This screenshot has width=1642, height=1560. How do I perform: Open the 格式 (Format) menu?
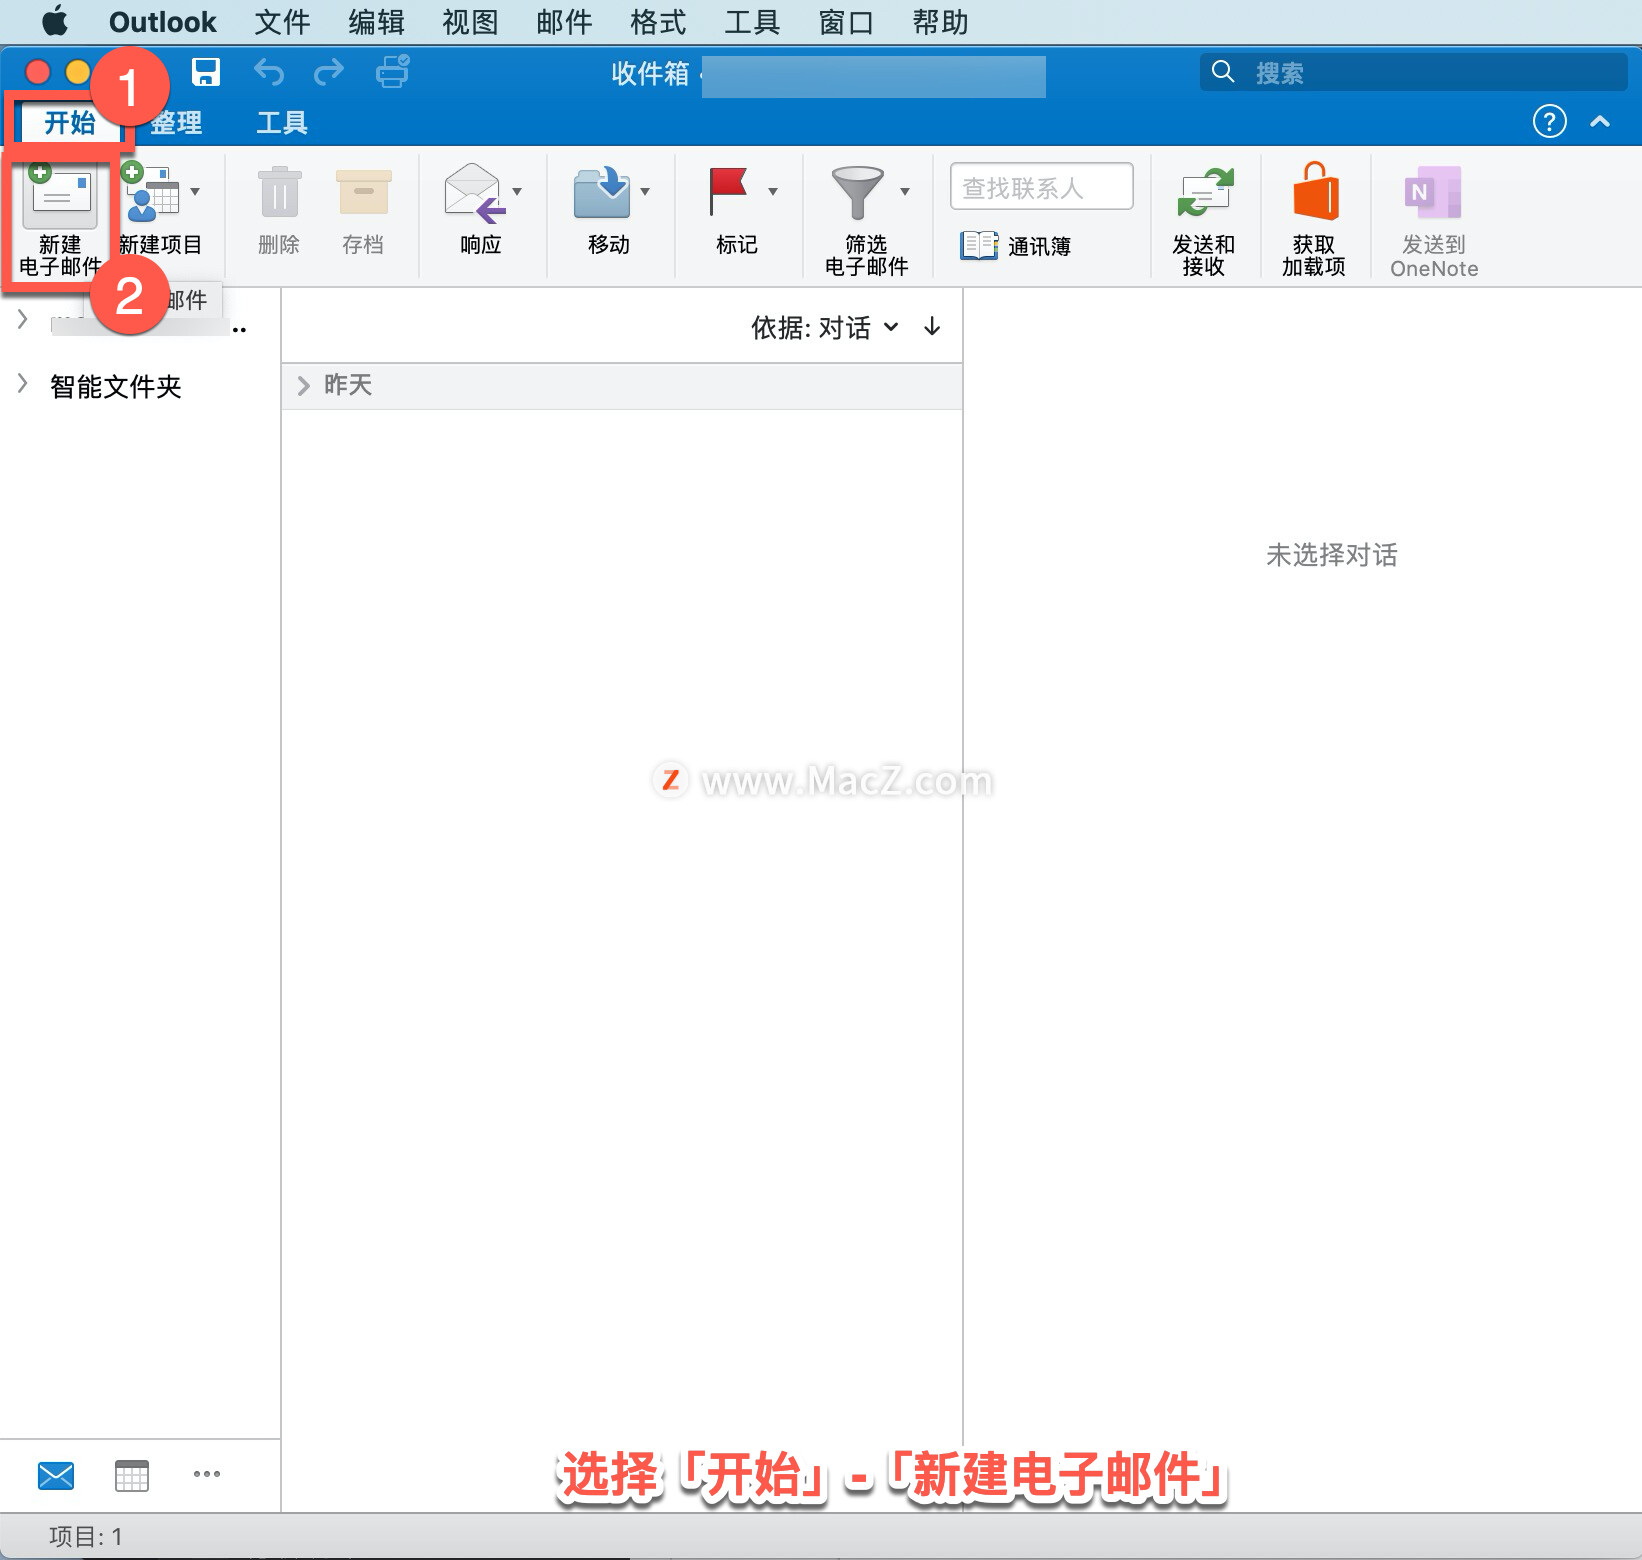pos(658,22)
